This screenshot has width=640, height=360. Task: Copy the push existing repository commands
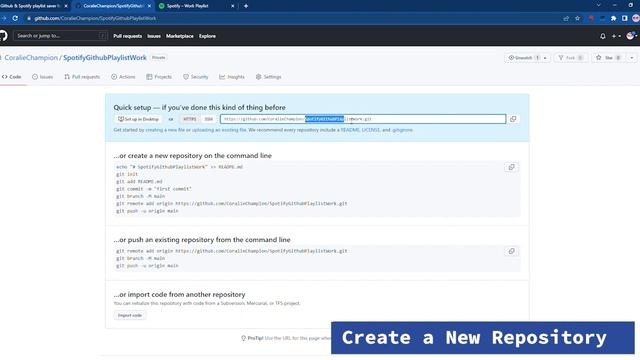pos(511,251)
